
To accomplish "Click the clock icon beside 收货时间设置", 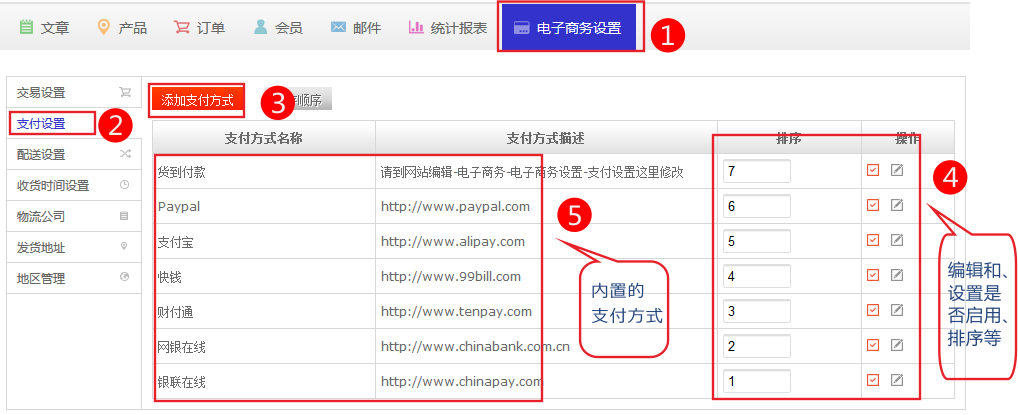I will coord(125,184).
